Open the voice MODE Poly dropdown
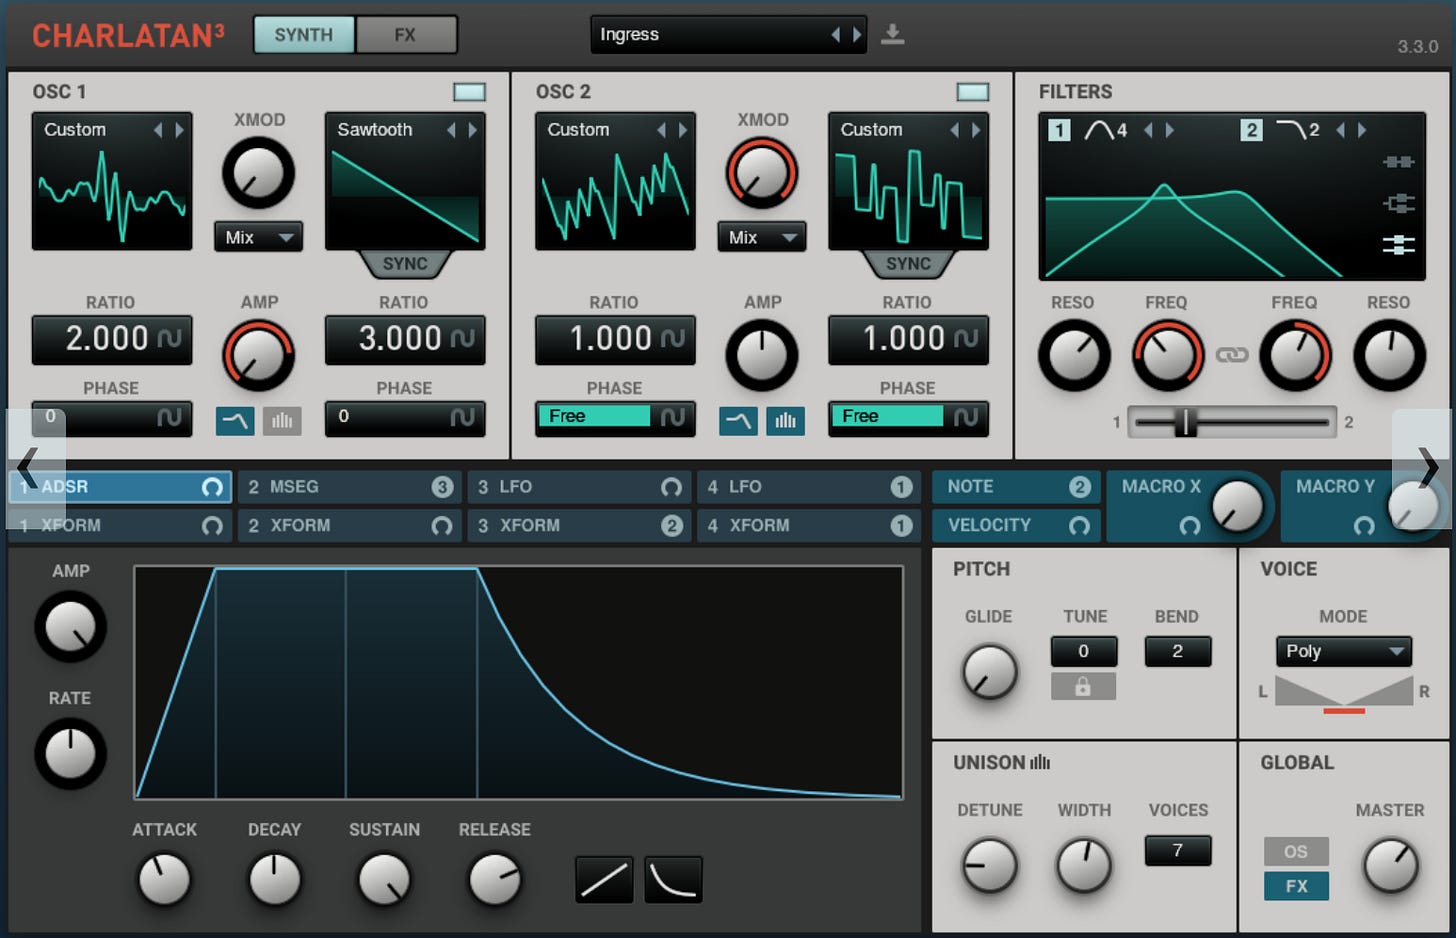Image resolution: width=1456 pixels, height=938 pixels. 1343,652
